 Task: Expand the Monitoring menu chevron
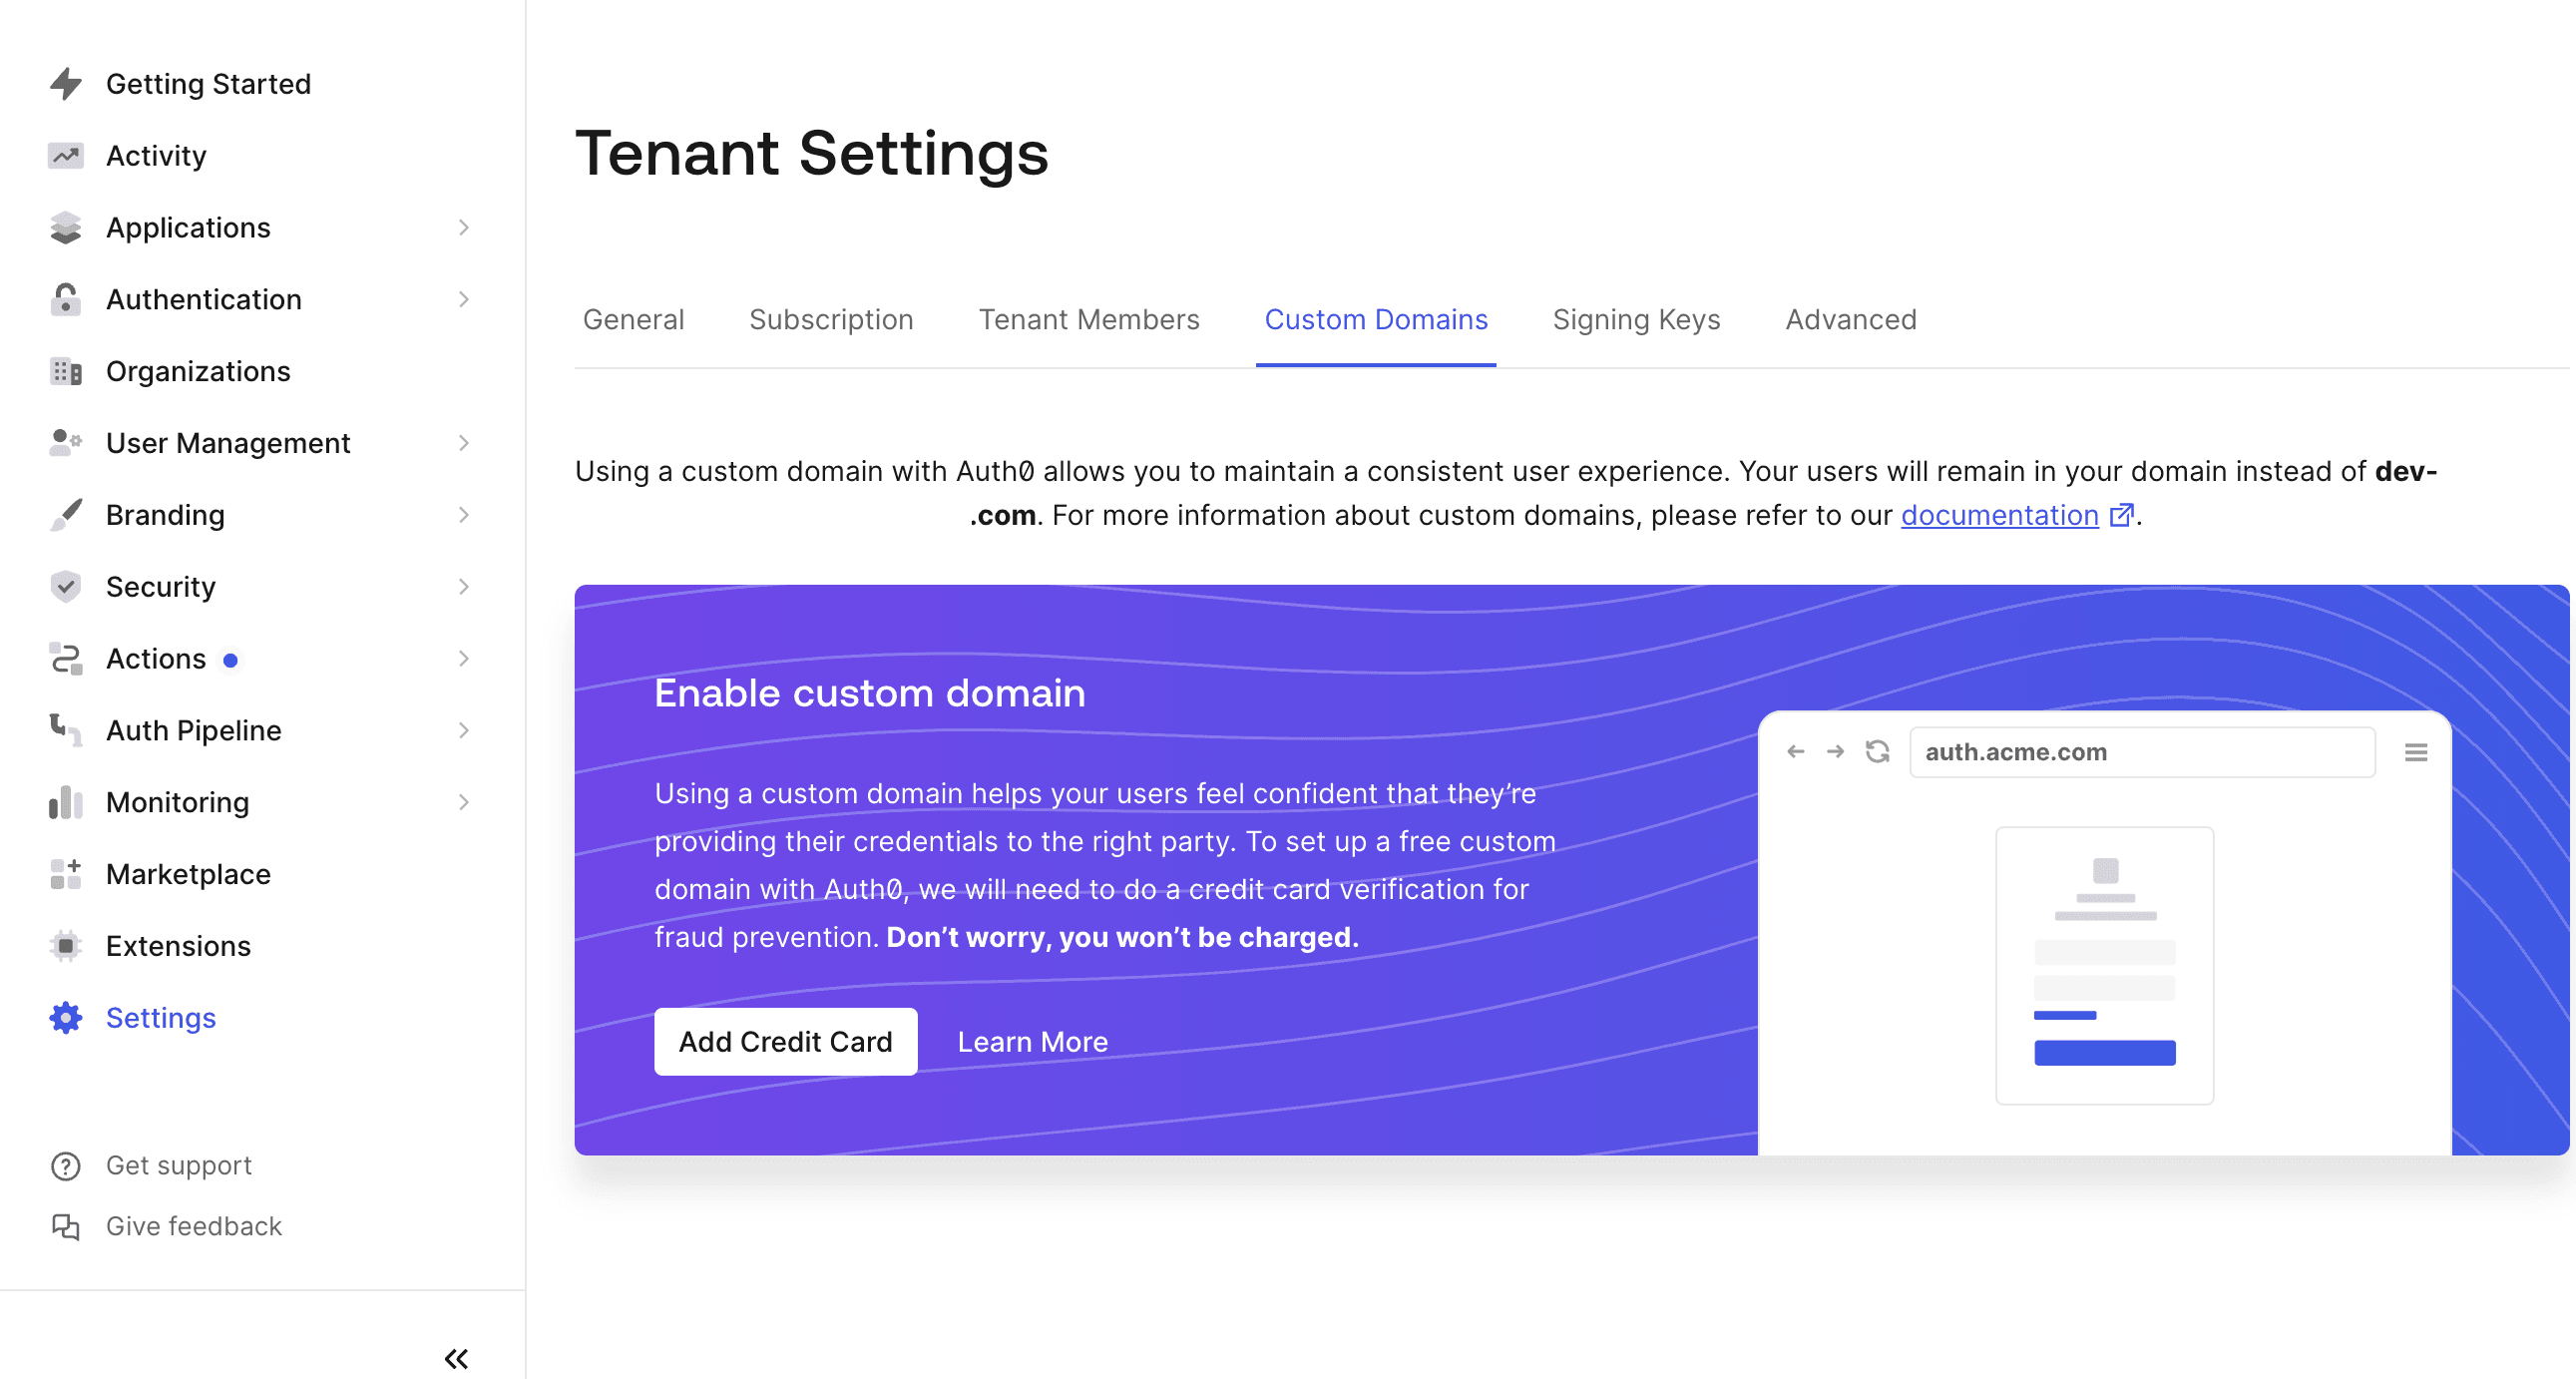(463, 802)
